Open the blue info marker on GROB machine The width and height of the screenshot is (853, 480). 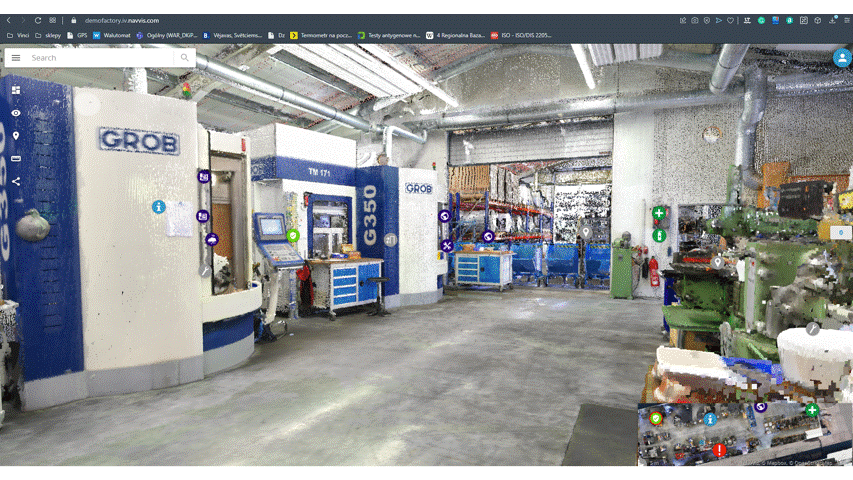click(158, 207)
